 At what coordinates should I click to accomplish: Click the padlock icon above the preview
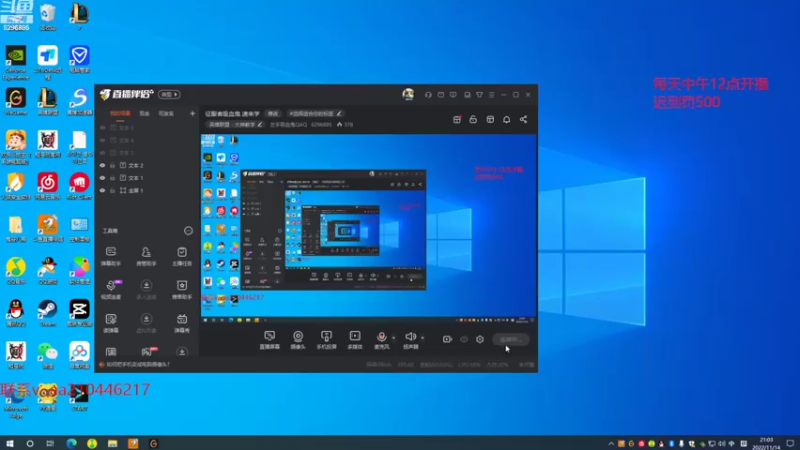point(473,119)
